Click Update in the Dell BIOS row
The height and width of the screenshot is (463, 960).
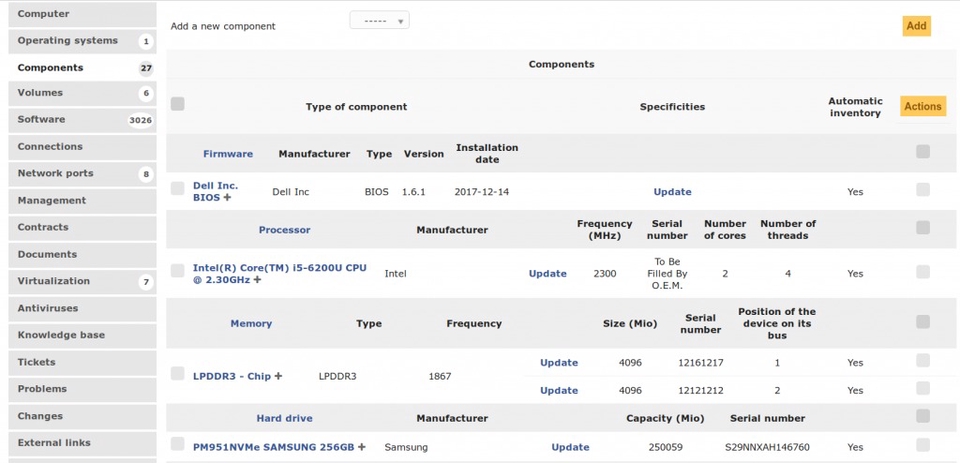(x=672, y=192)
